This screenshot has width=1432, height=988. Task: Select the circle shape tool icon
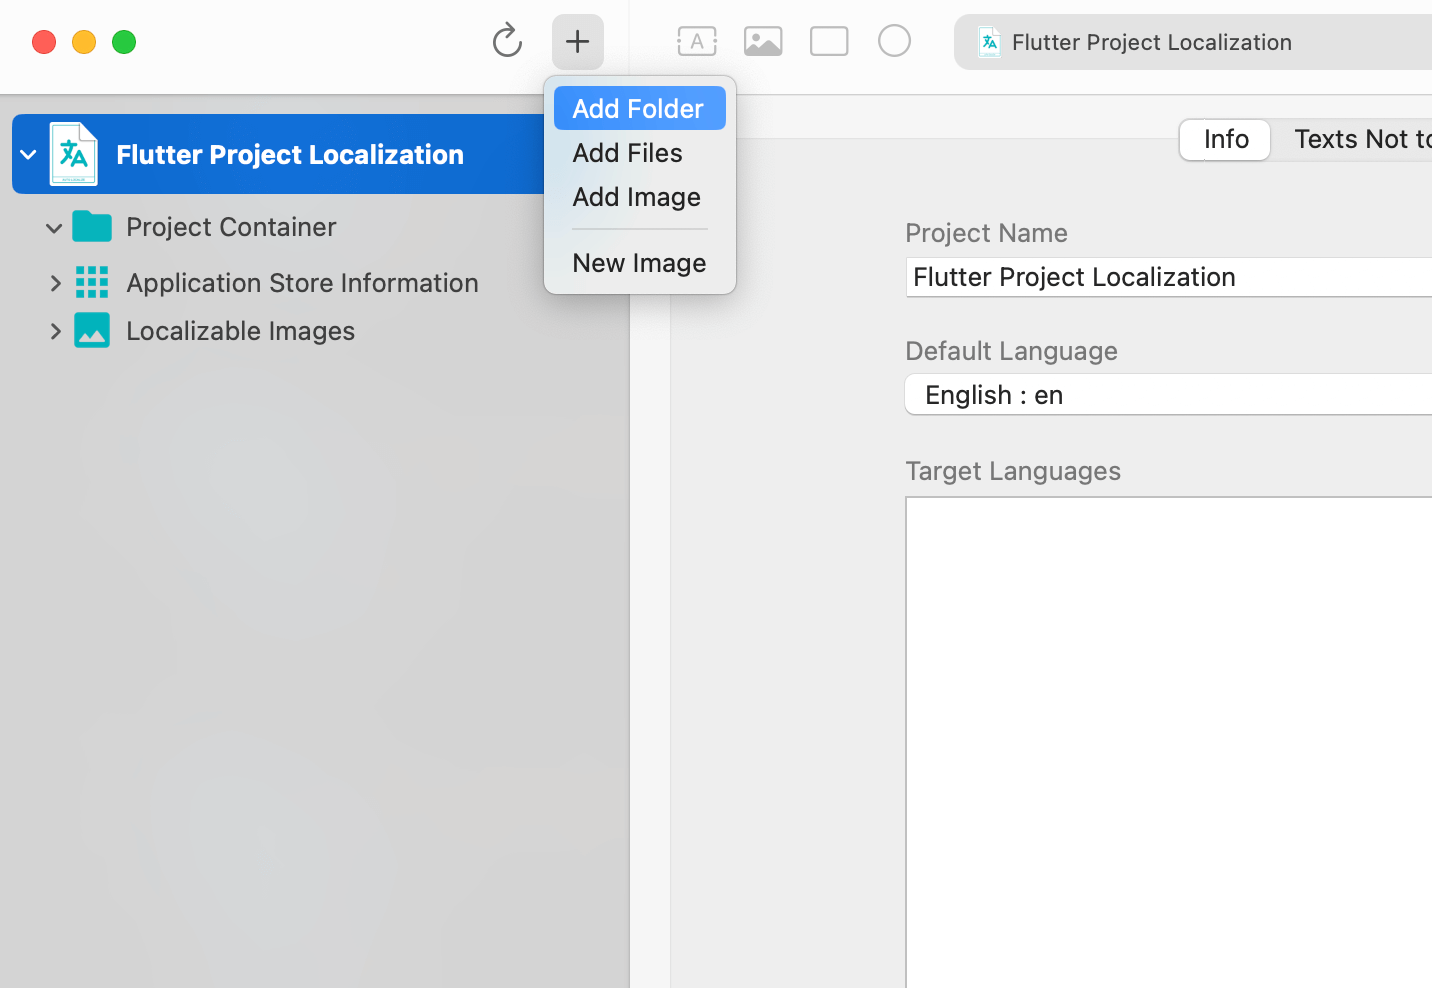click(x=894, y=41)
